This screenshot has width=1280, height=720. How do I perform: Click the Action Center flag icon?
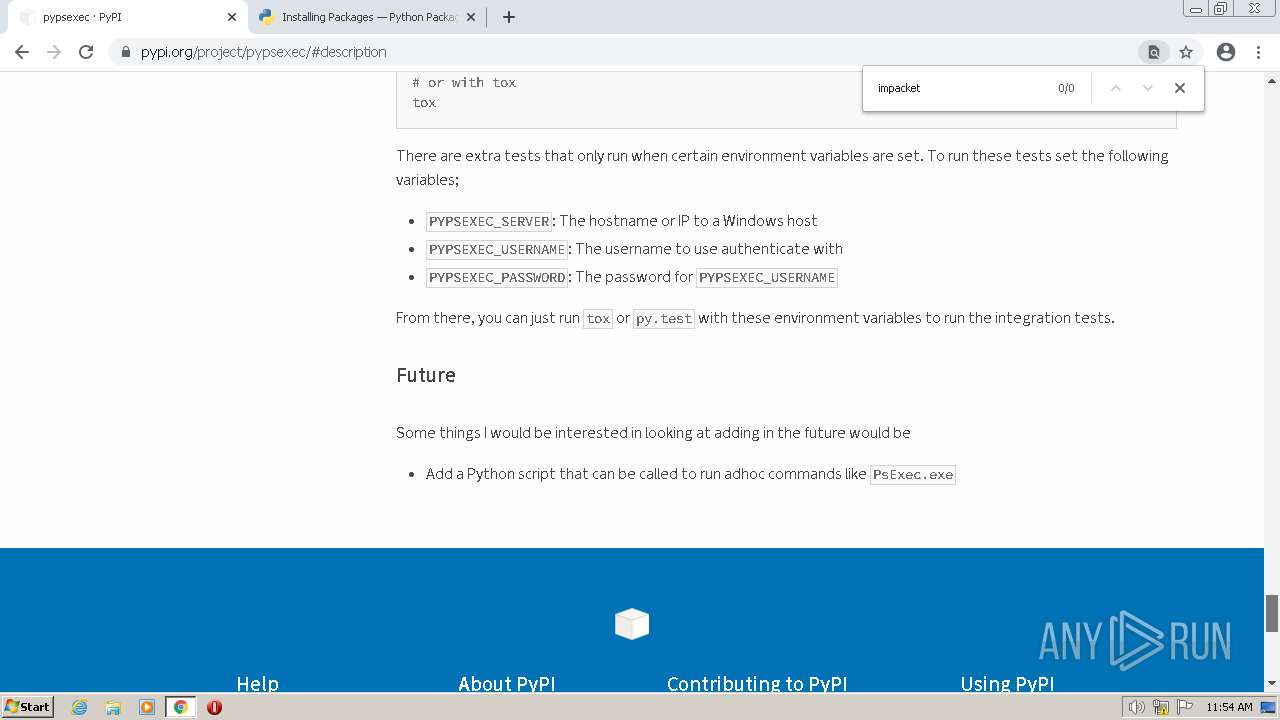(1185, 707)
